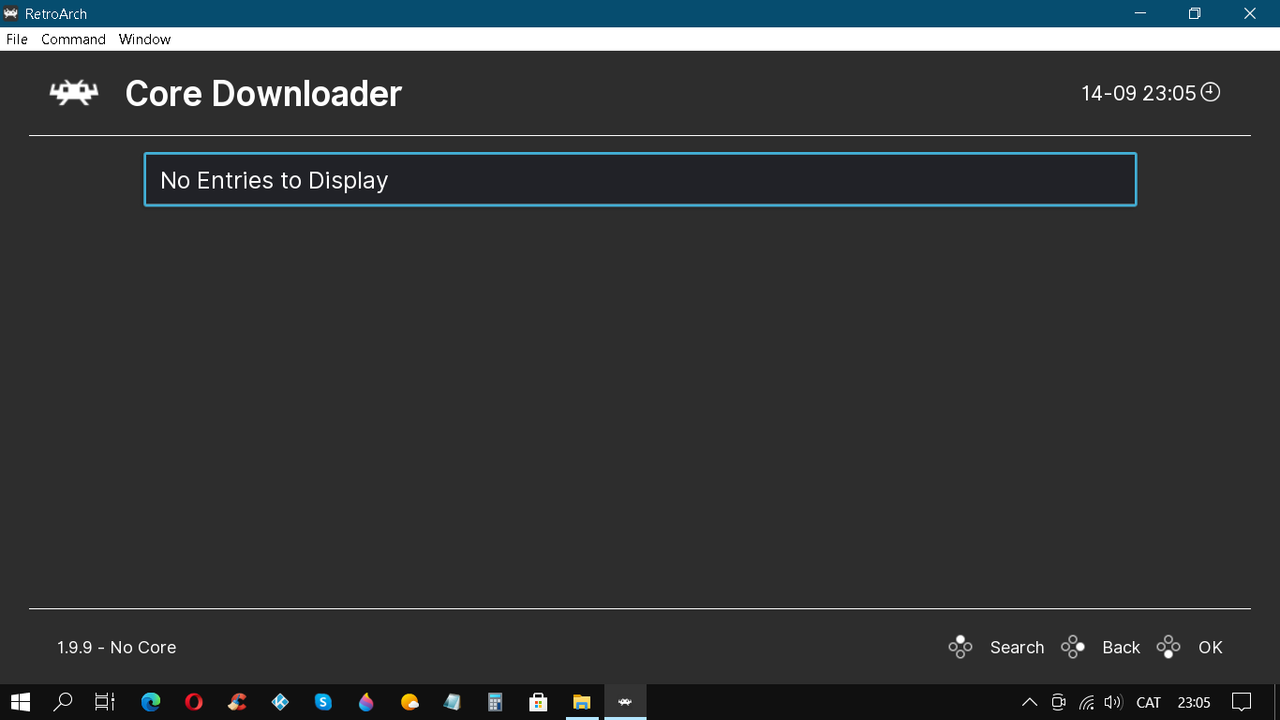
Task: Open the Window menu
Action: (145, 39)
